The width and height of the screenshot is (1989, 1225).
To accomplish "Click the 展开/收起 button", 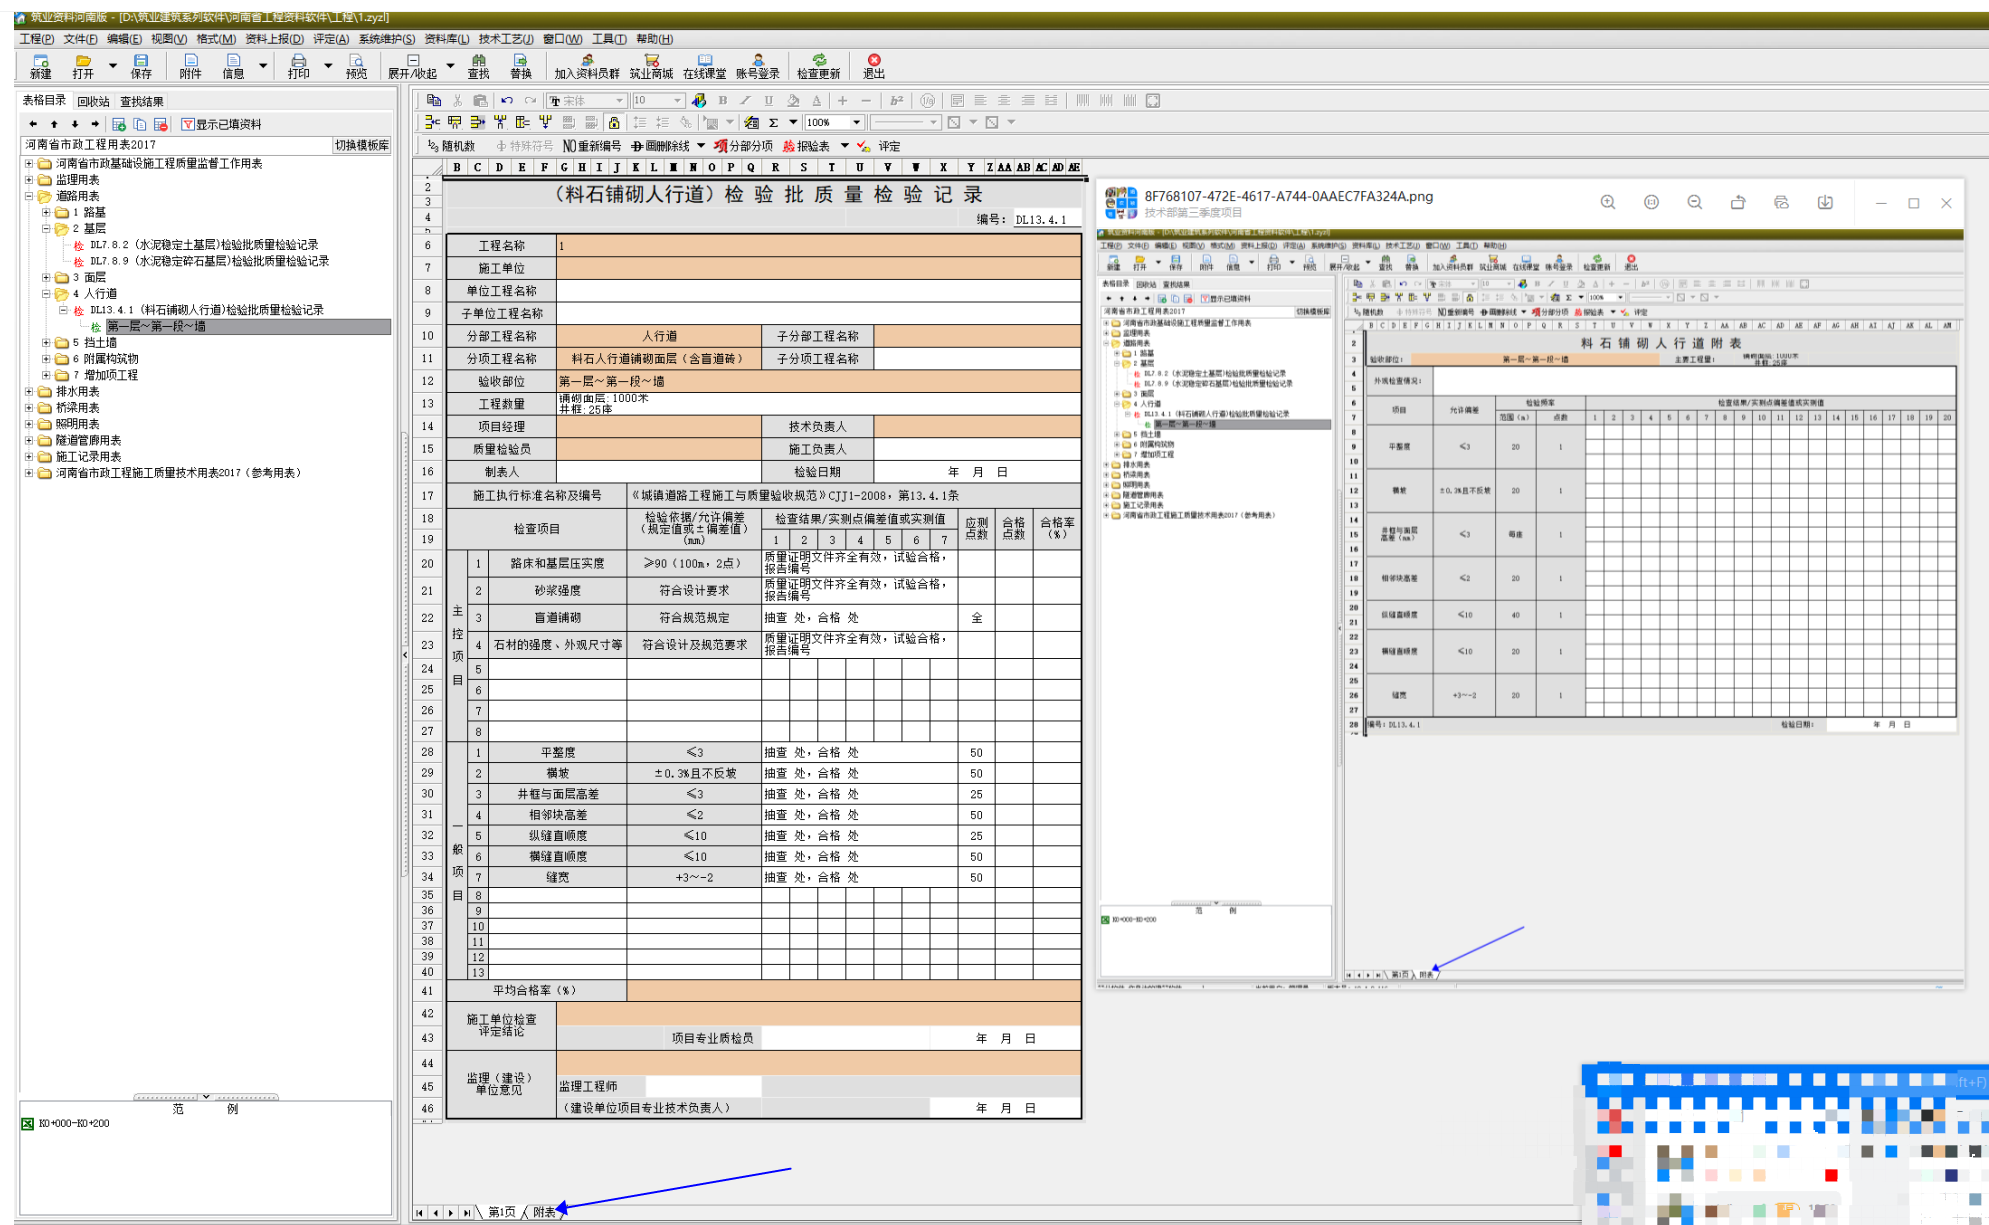I will (x=412, y=66).
